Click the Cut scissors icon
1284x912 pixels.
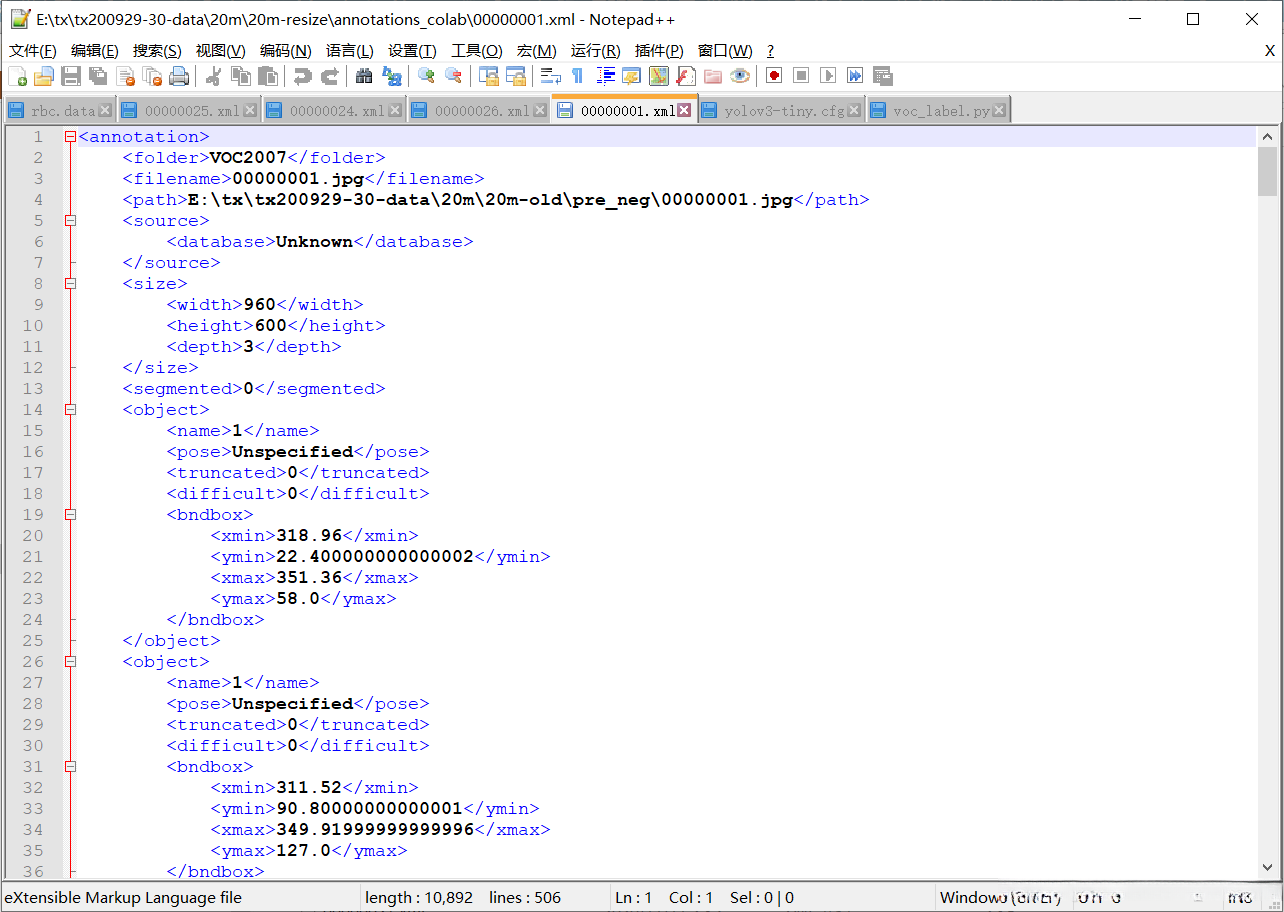213,76
